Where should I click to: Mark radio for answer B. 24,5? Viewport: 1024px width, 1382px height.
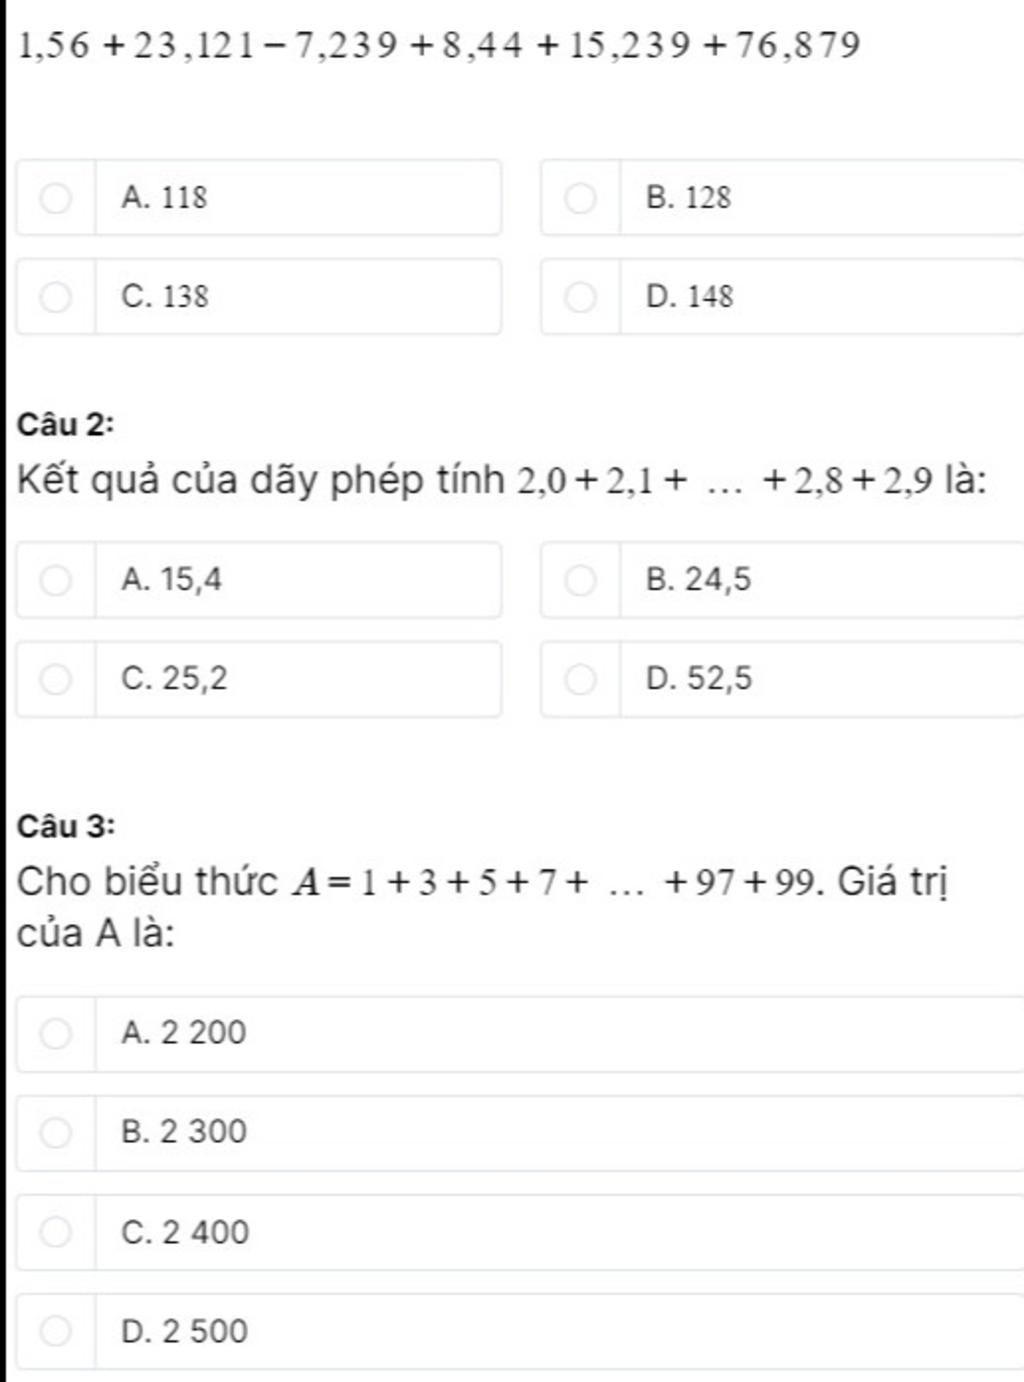(x=580, y=580)
